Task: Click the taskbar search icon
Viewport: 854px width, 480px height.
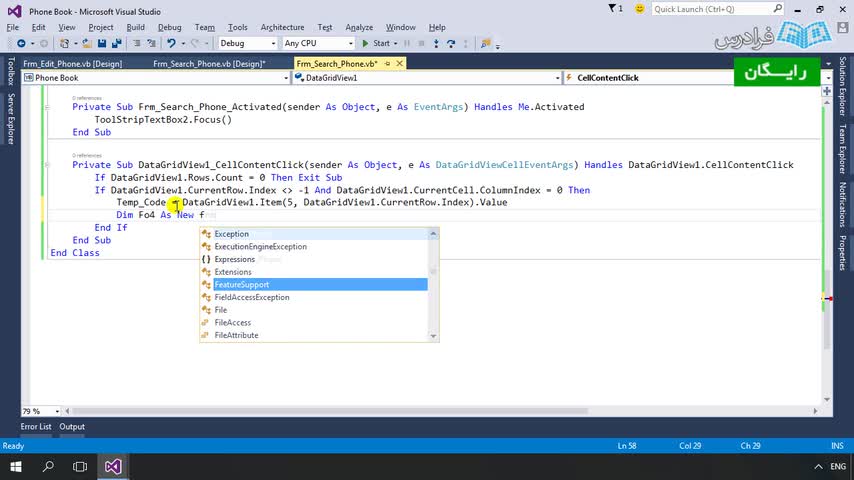Action: tap(48, 466)
